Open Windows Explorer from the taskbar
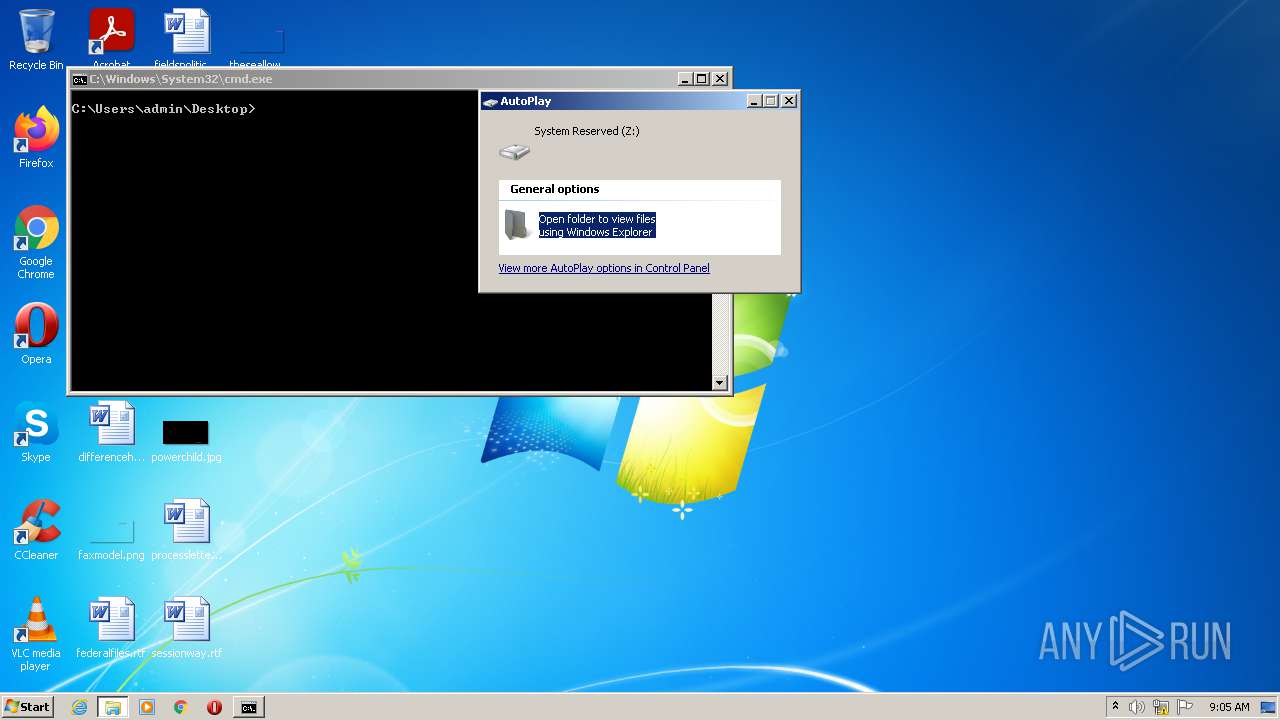The image size is (1280, 720). (113, 707)
